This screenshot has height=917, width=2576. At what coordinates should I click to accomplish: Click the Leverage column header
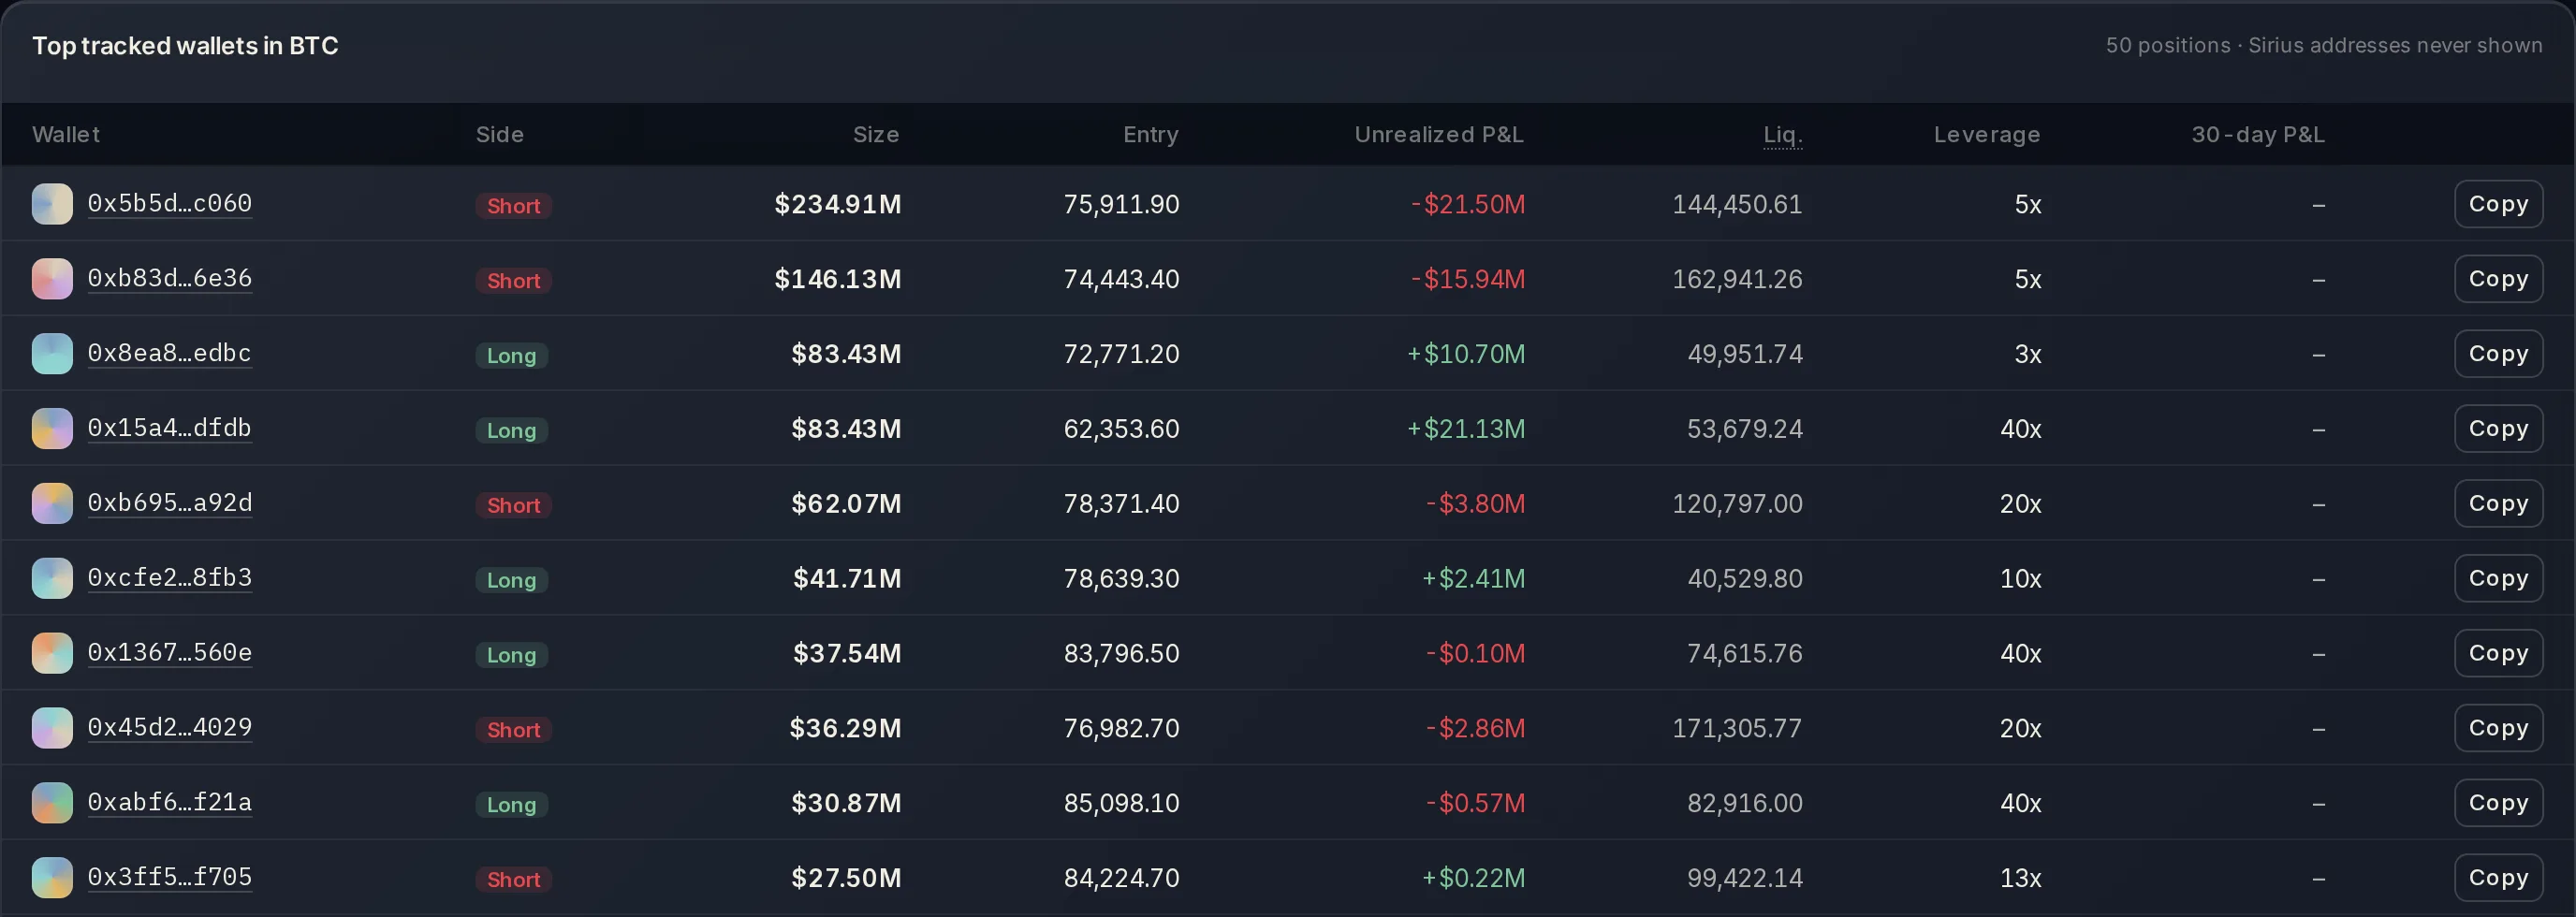(x=1987, y=135)
